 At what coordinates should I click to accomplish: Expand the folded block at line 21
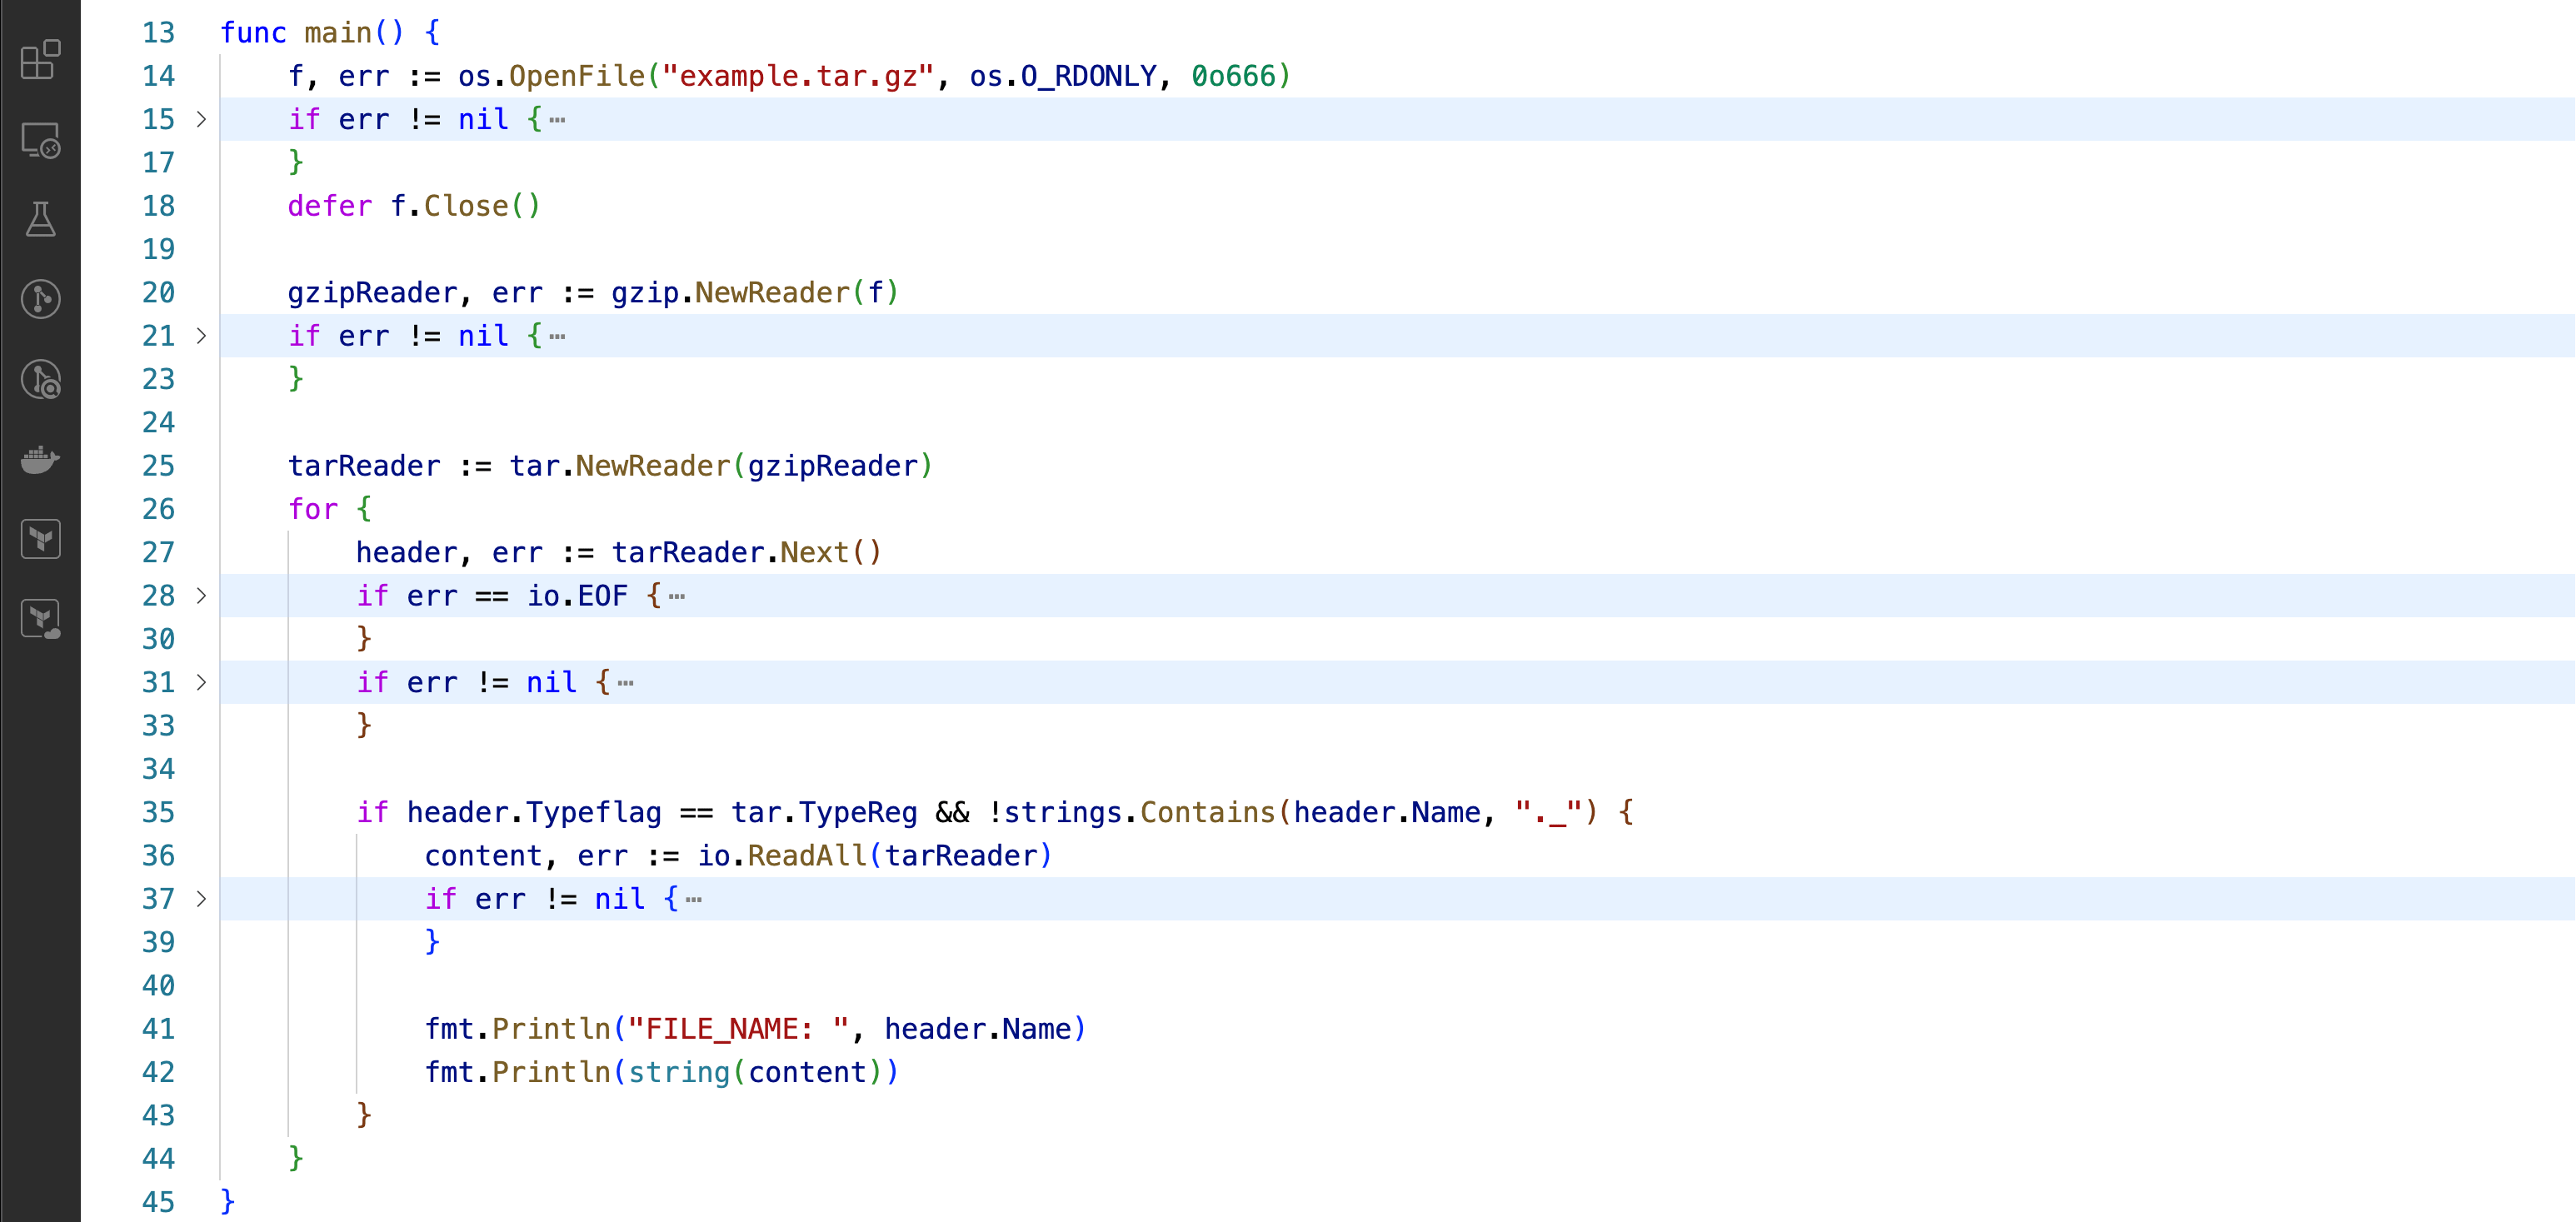point(201,336)
